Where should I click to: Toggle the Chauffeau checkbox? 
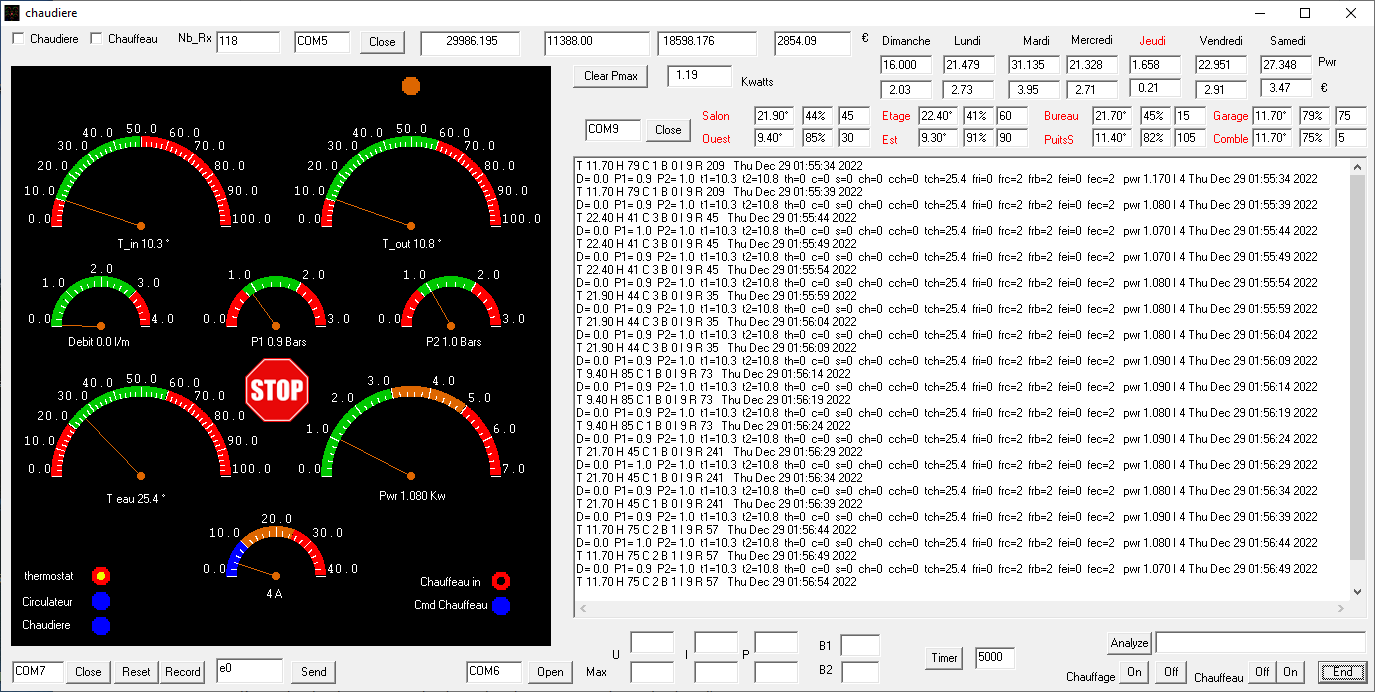click(x=97, y=39)
